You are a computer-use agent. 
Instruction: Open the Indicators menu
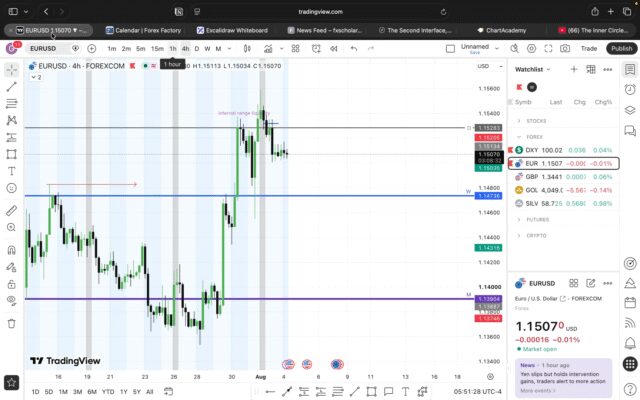[x=268, y=49]
